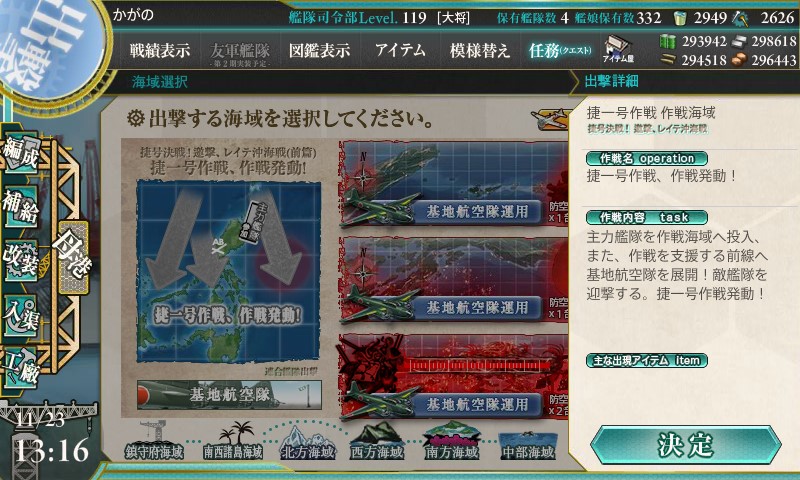This screenshot has width=800, height=480.
Task: Click the 基地航空隊 base air corps banner
Action: (x=229, y=395)
